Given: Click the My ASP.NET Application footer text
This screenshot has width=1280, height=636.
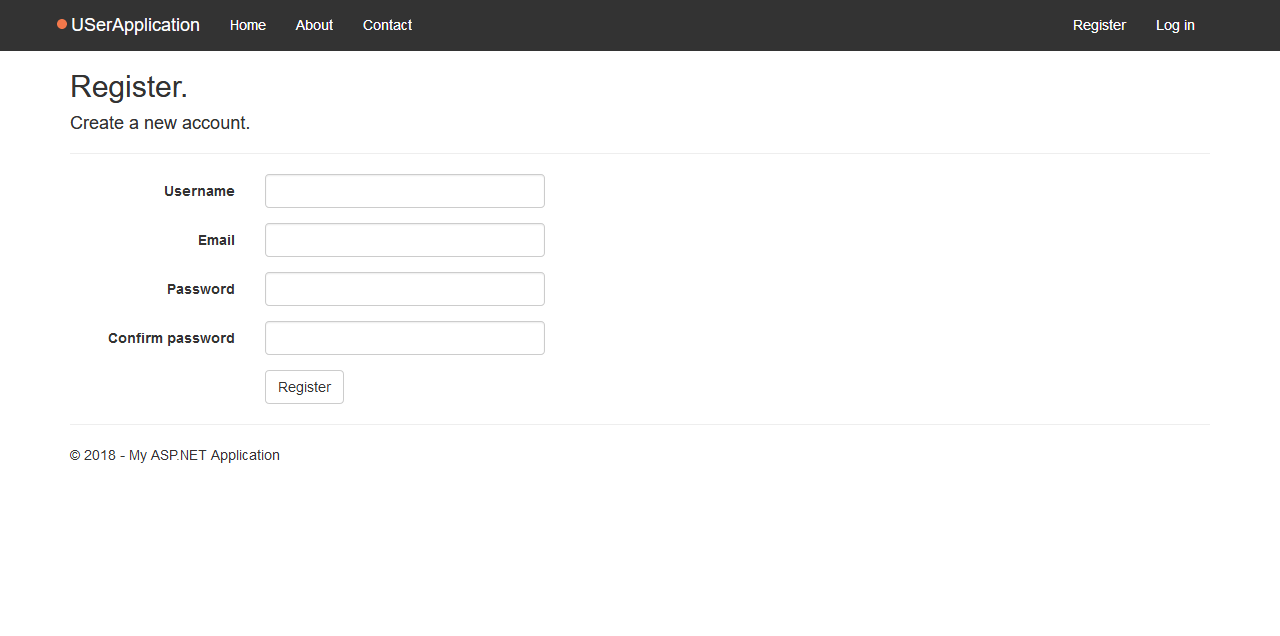Looking at the screenshot, I should point(205,455).
